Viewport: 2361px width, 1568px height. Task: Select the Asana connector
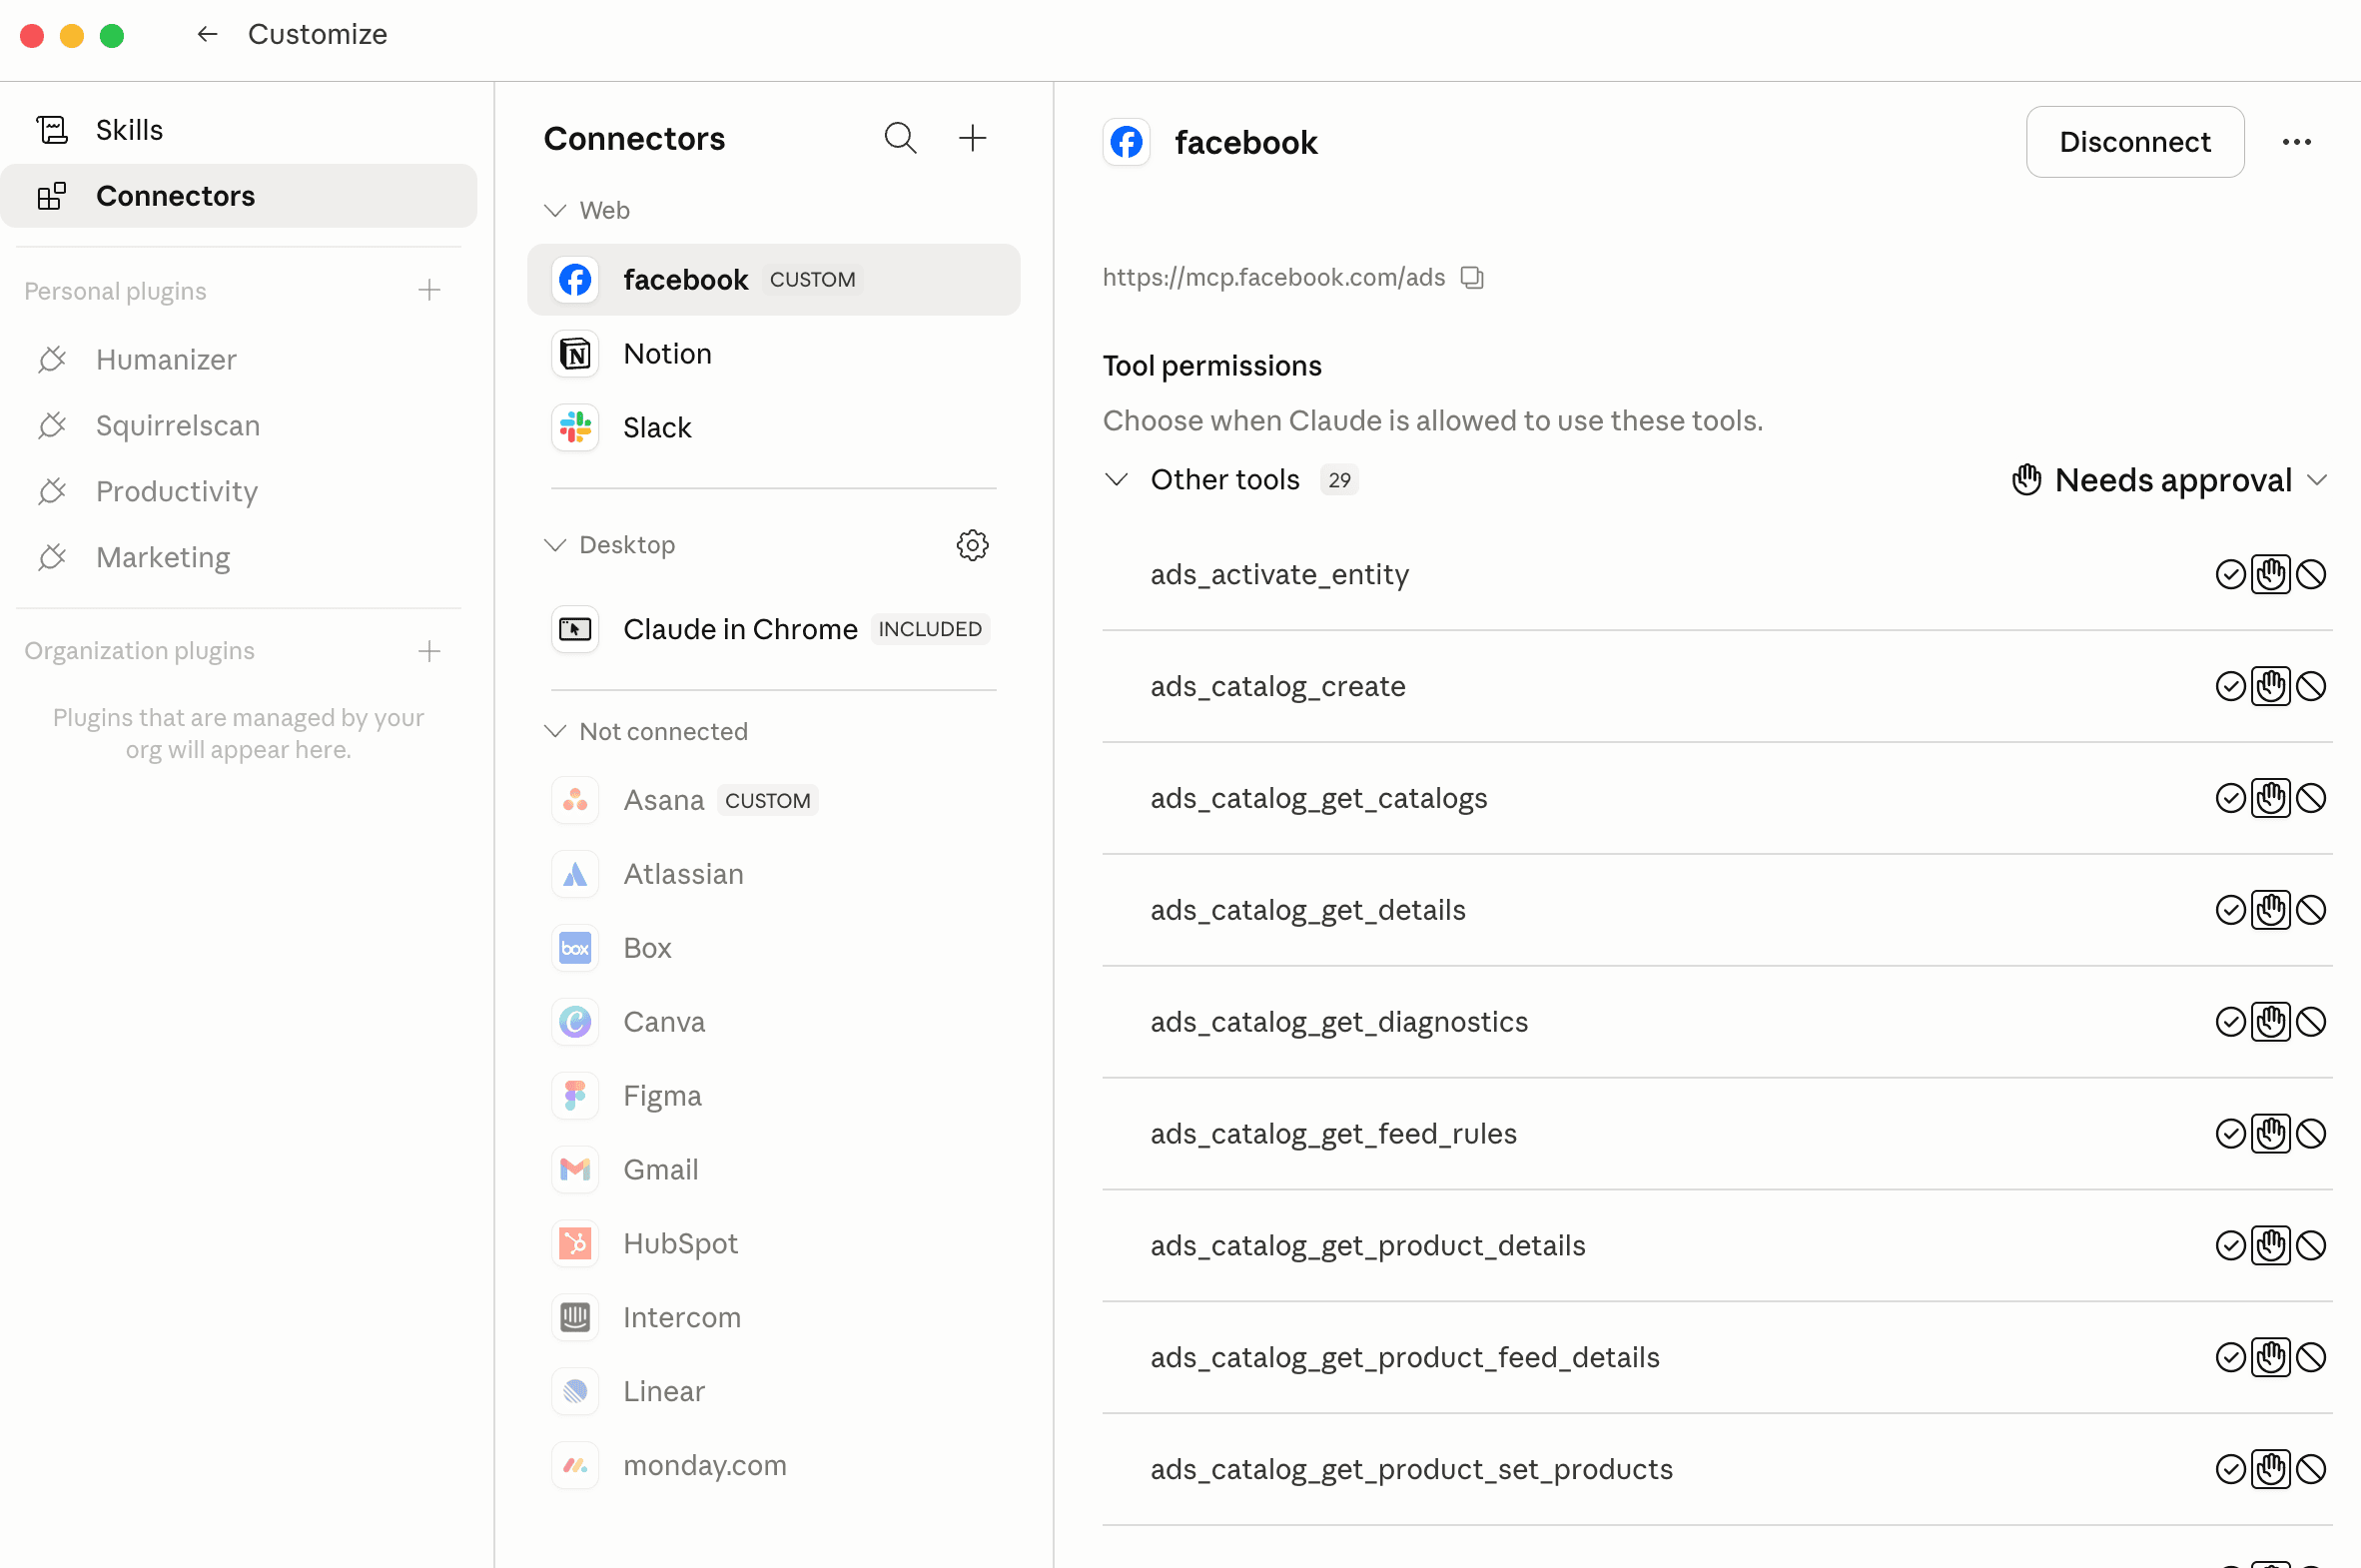(x=773, y=800)
